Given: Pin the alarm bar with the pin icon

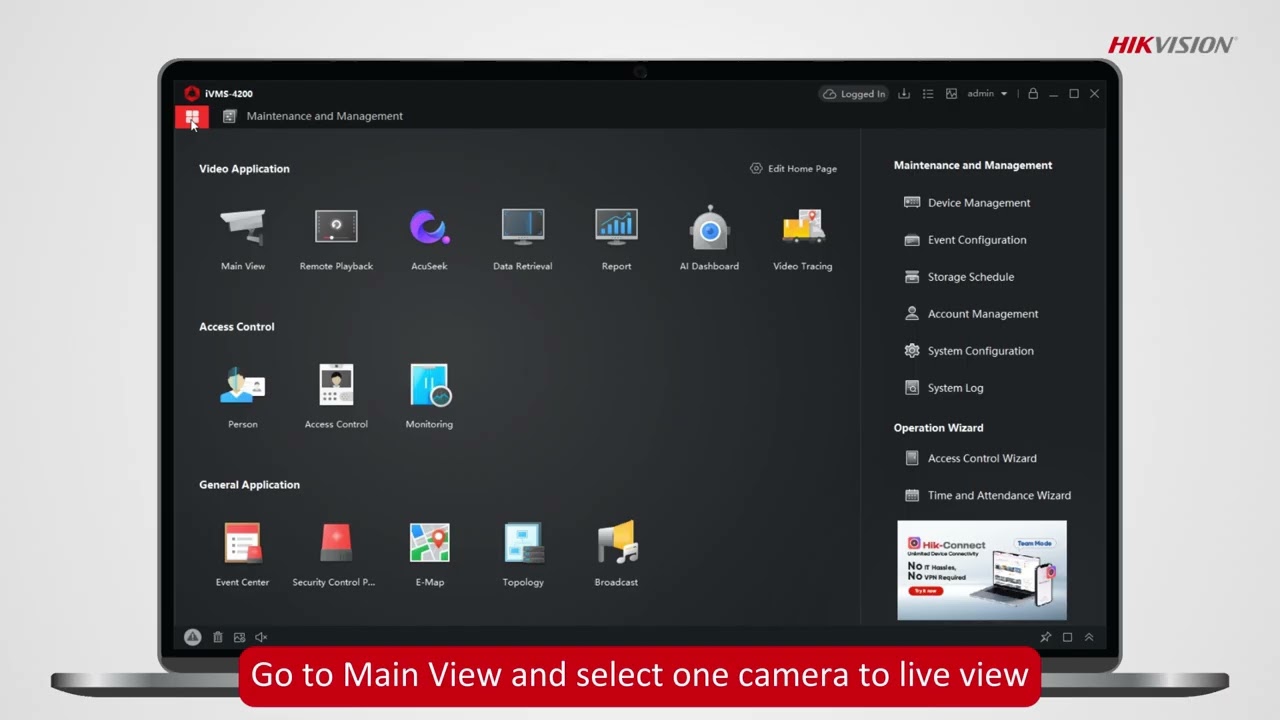Looking at the screenshot, I should [1046, 637].
